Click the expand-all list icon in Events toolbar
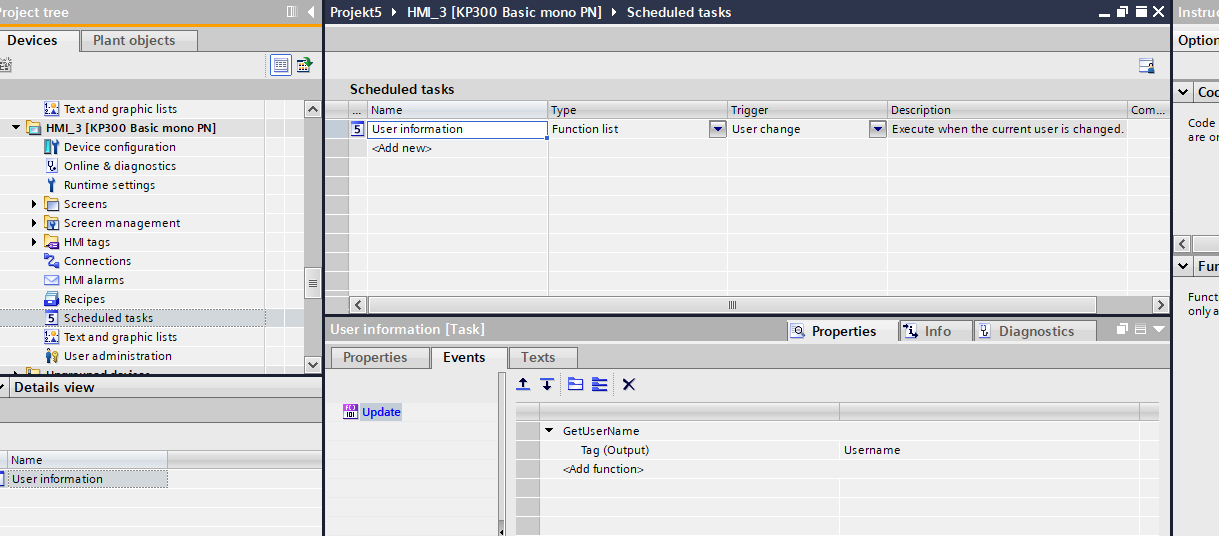The height and width of the screenshot is (536, 1219). (x=599, y=384)
